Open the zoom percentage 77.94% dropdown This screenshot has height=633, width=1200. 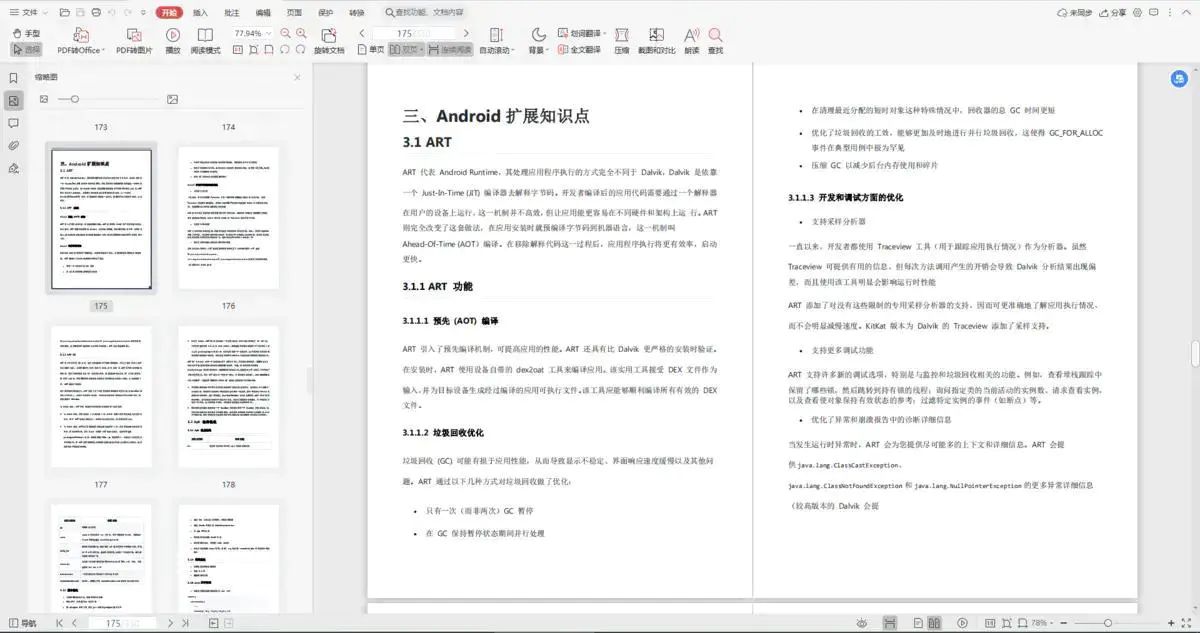(253, 33)
